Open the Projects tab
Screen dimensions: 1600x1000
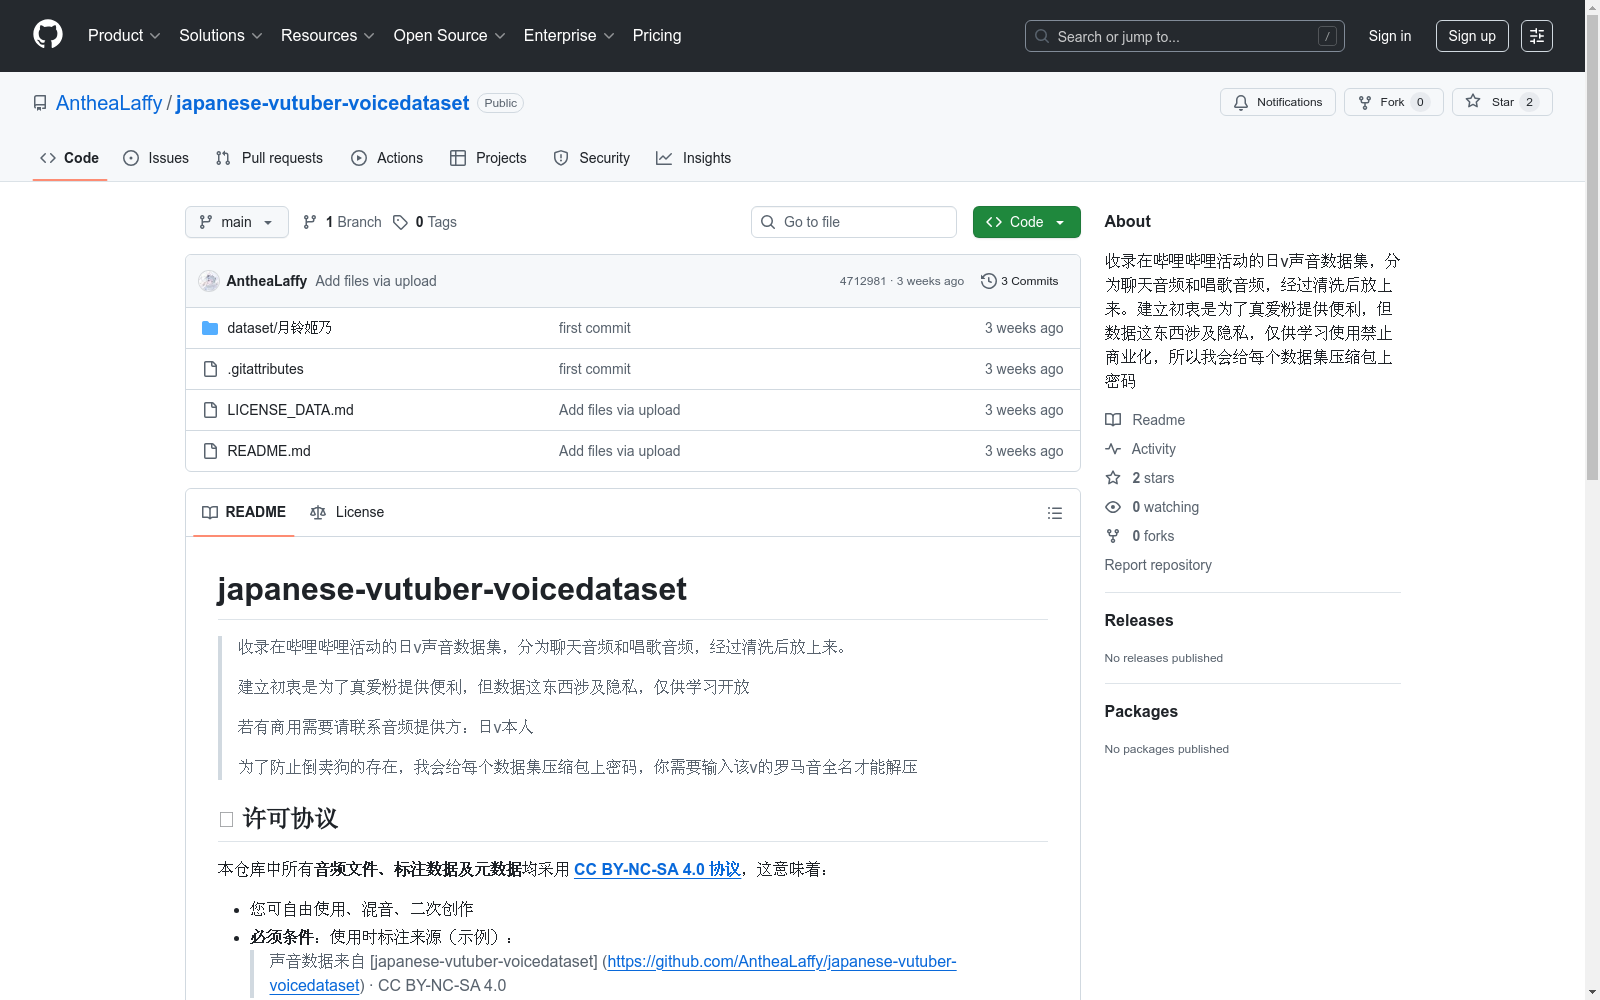488,158
